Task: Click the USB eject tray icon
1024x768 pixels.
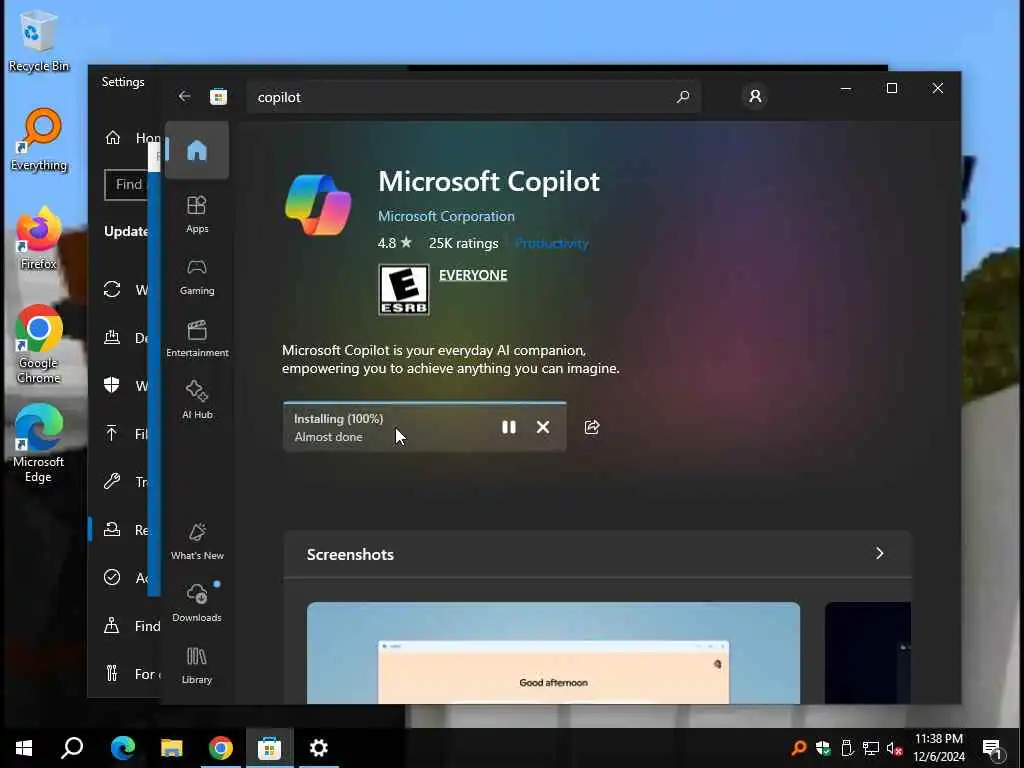Action: [847, 748]
